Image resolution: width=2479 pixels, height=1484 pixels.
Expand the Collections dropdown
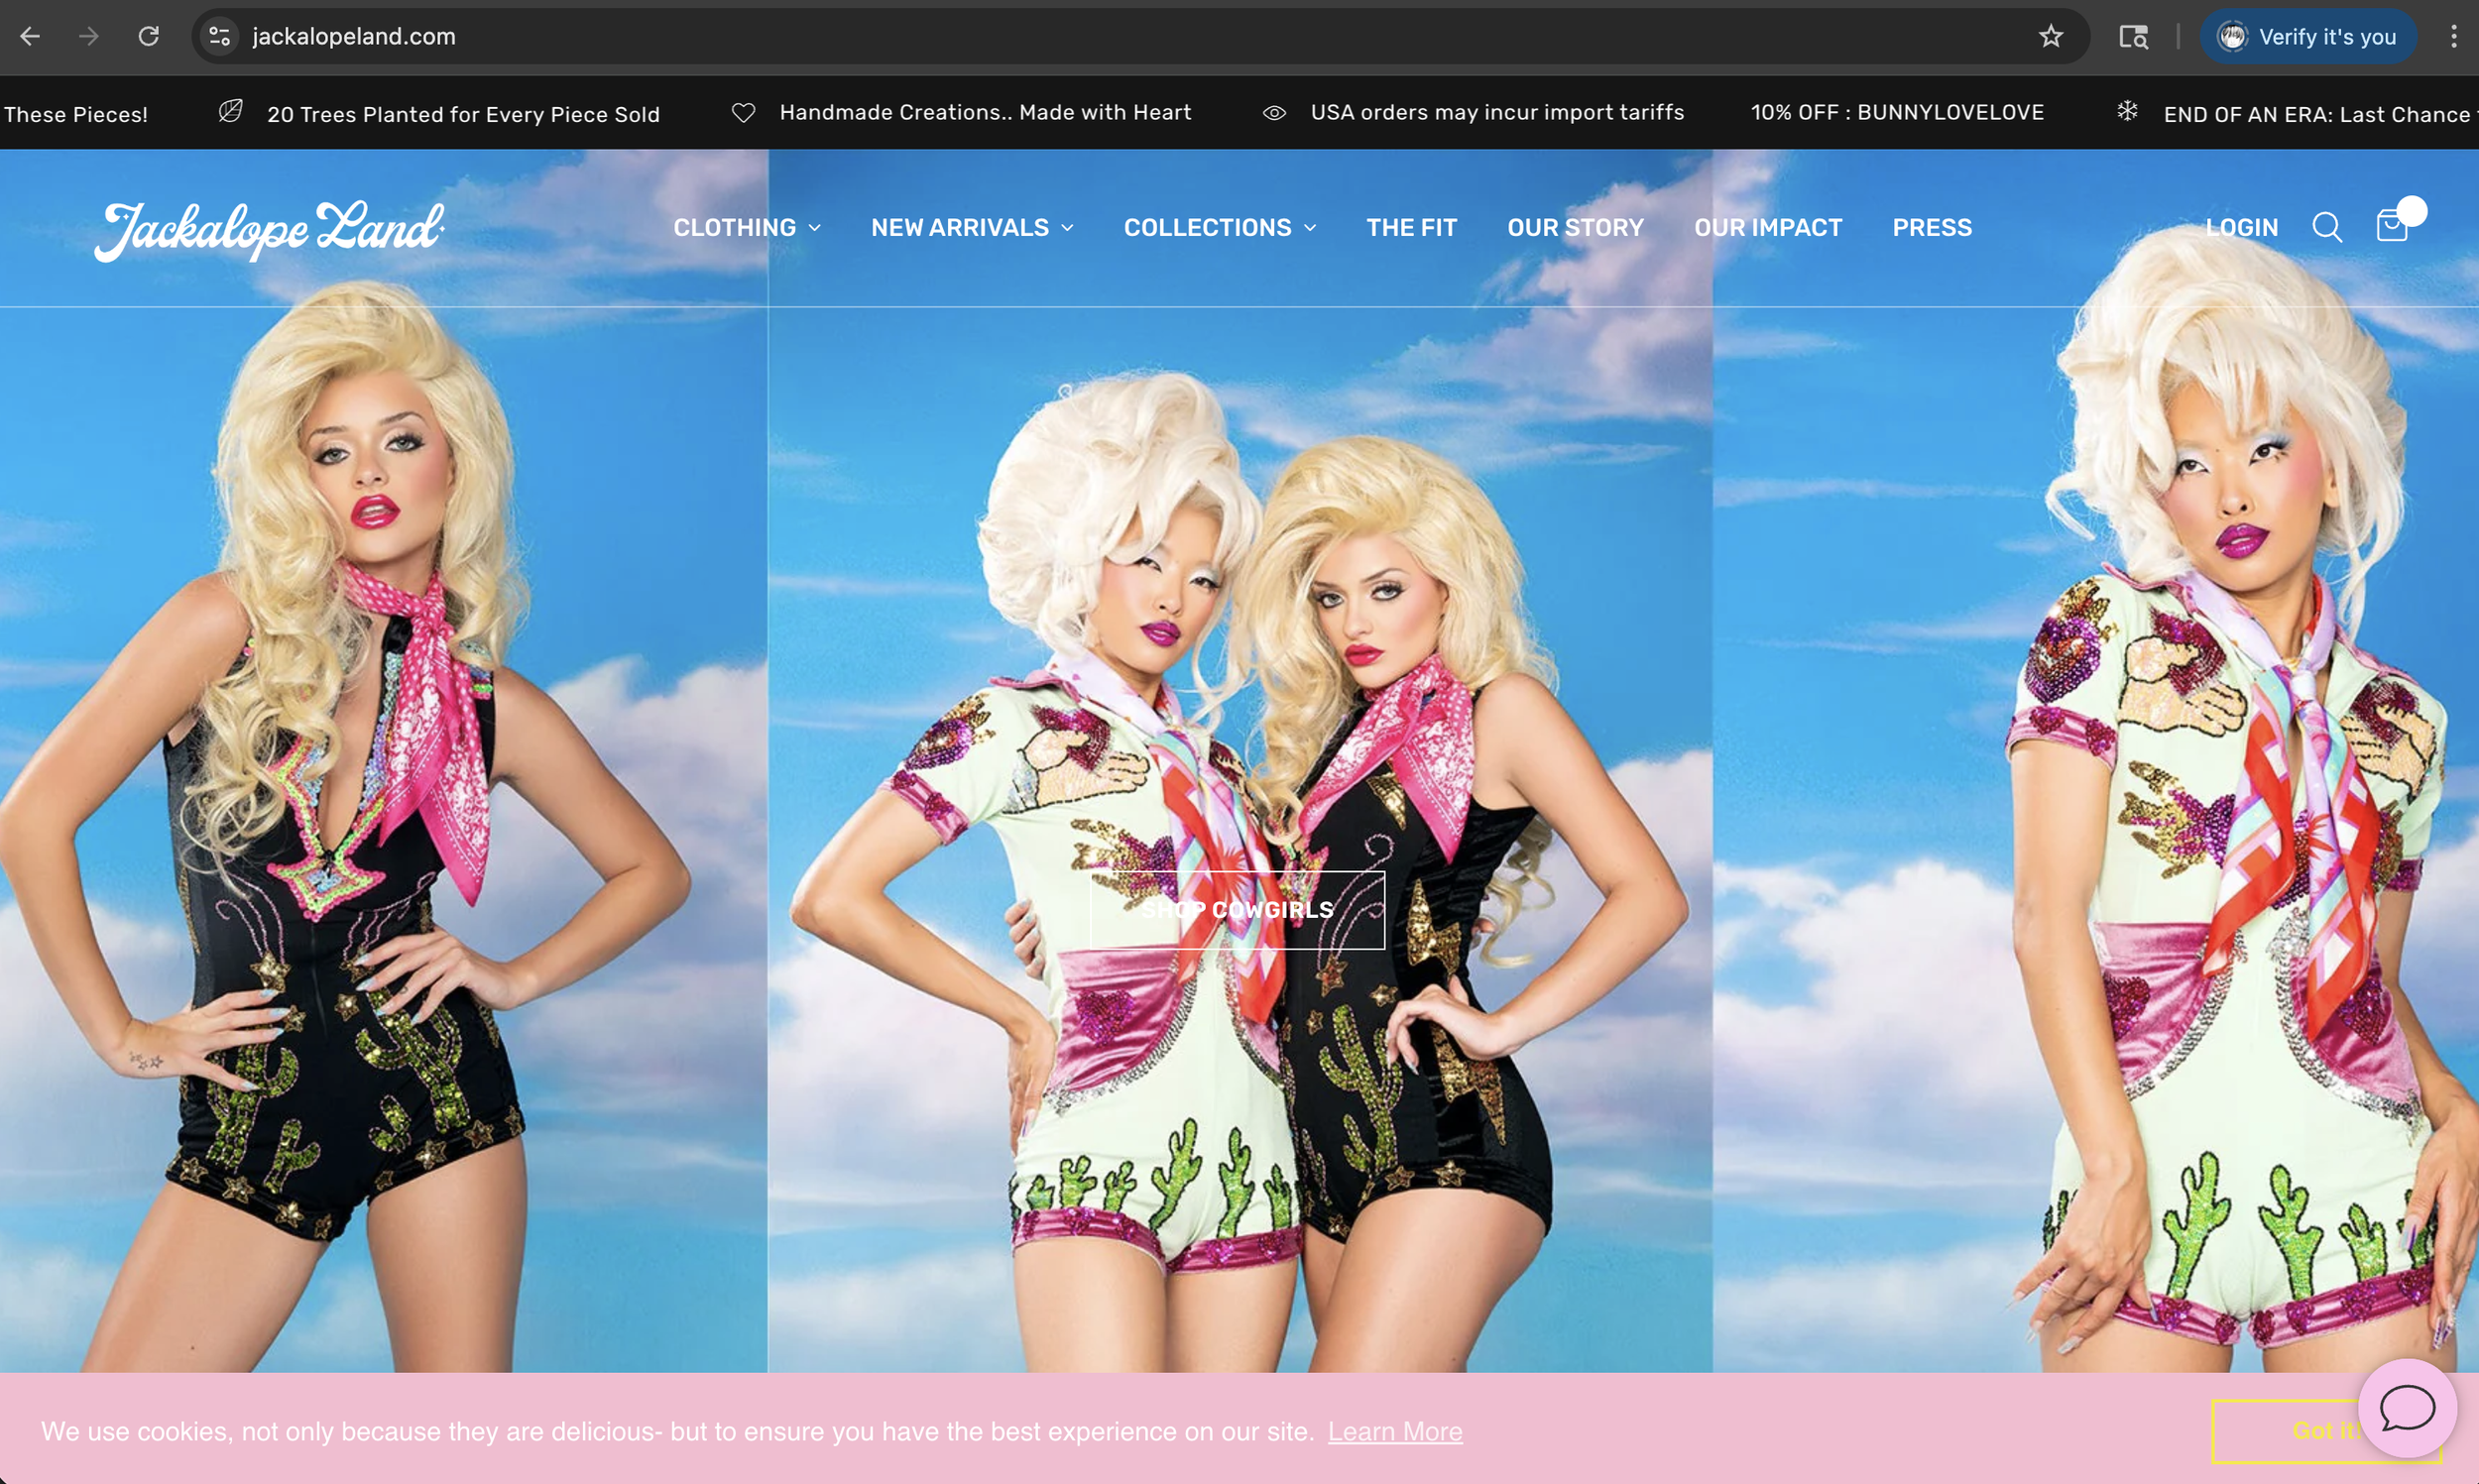click(x=1219, y=228)
